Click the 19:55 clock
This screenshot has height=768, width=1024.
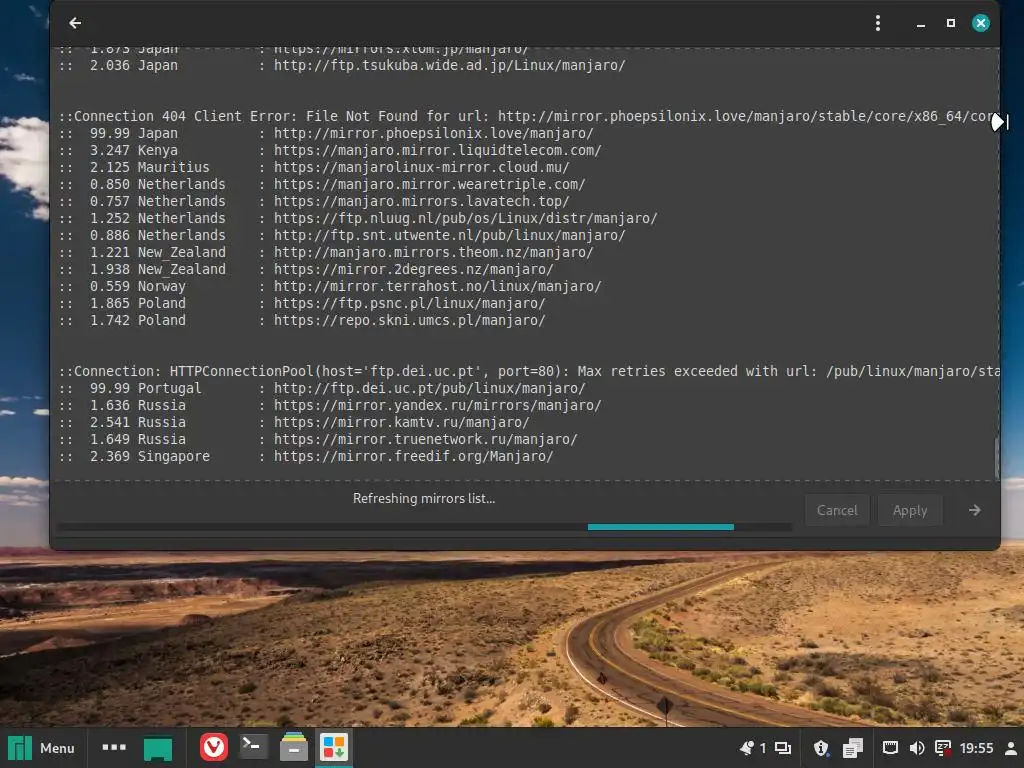pos(976,748)
